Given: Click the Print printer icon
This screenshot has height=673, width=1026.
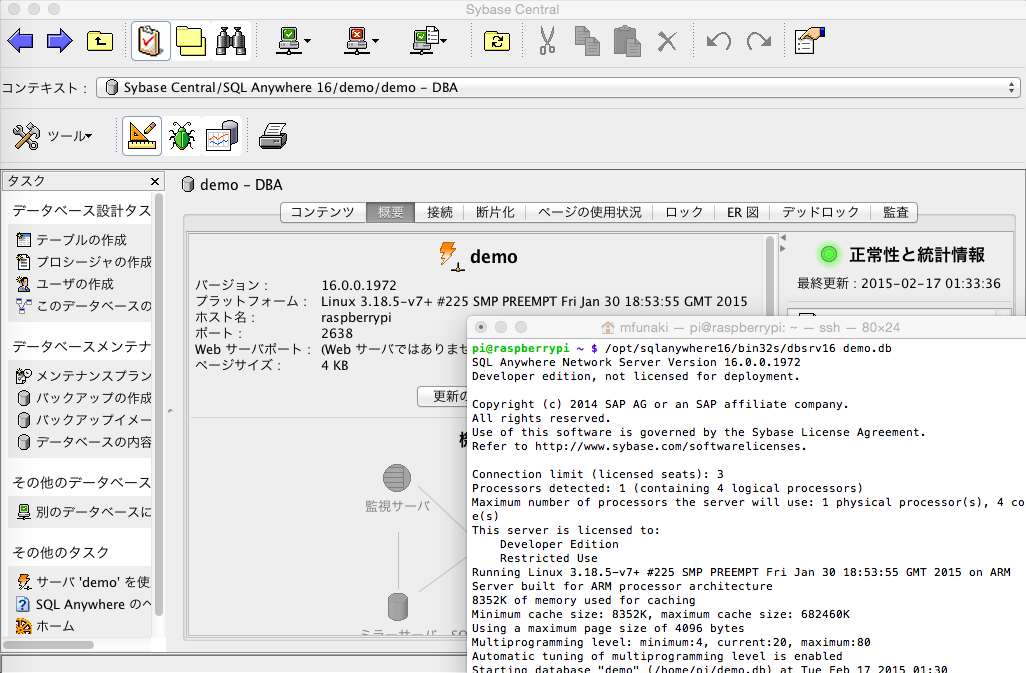Looking at the screenshot, I should [273, 136].
